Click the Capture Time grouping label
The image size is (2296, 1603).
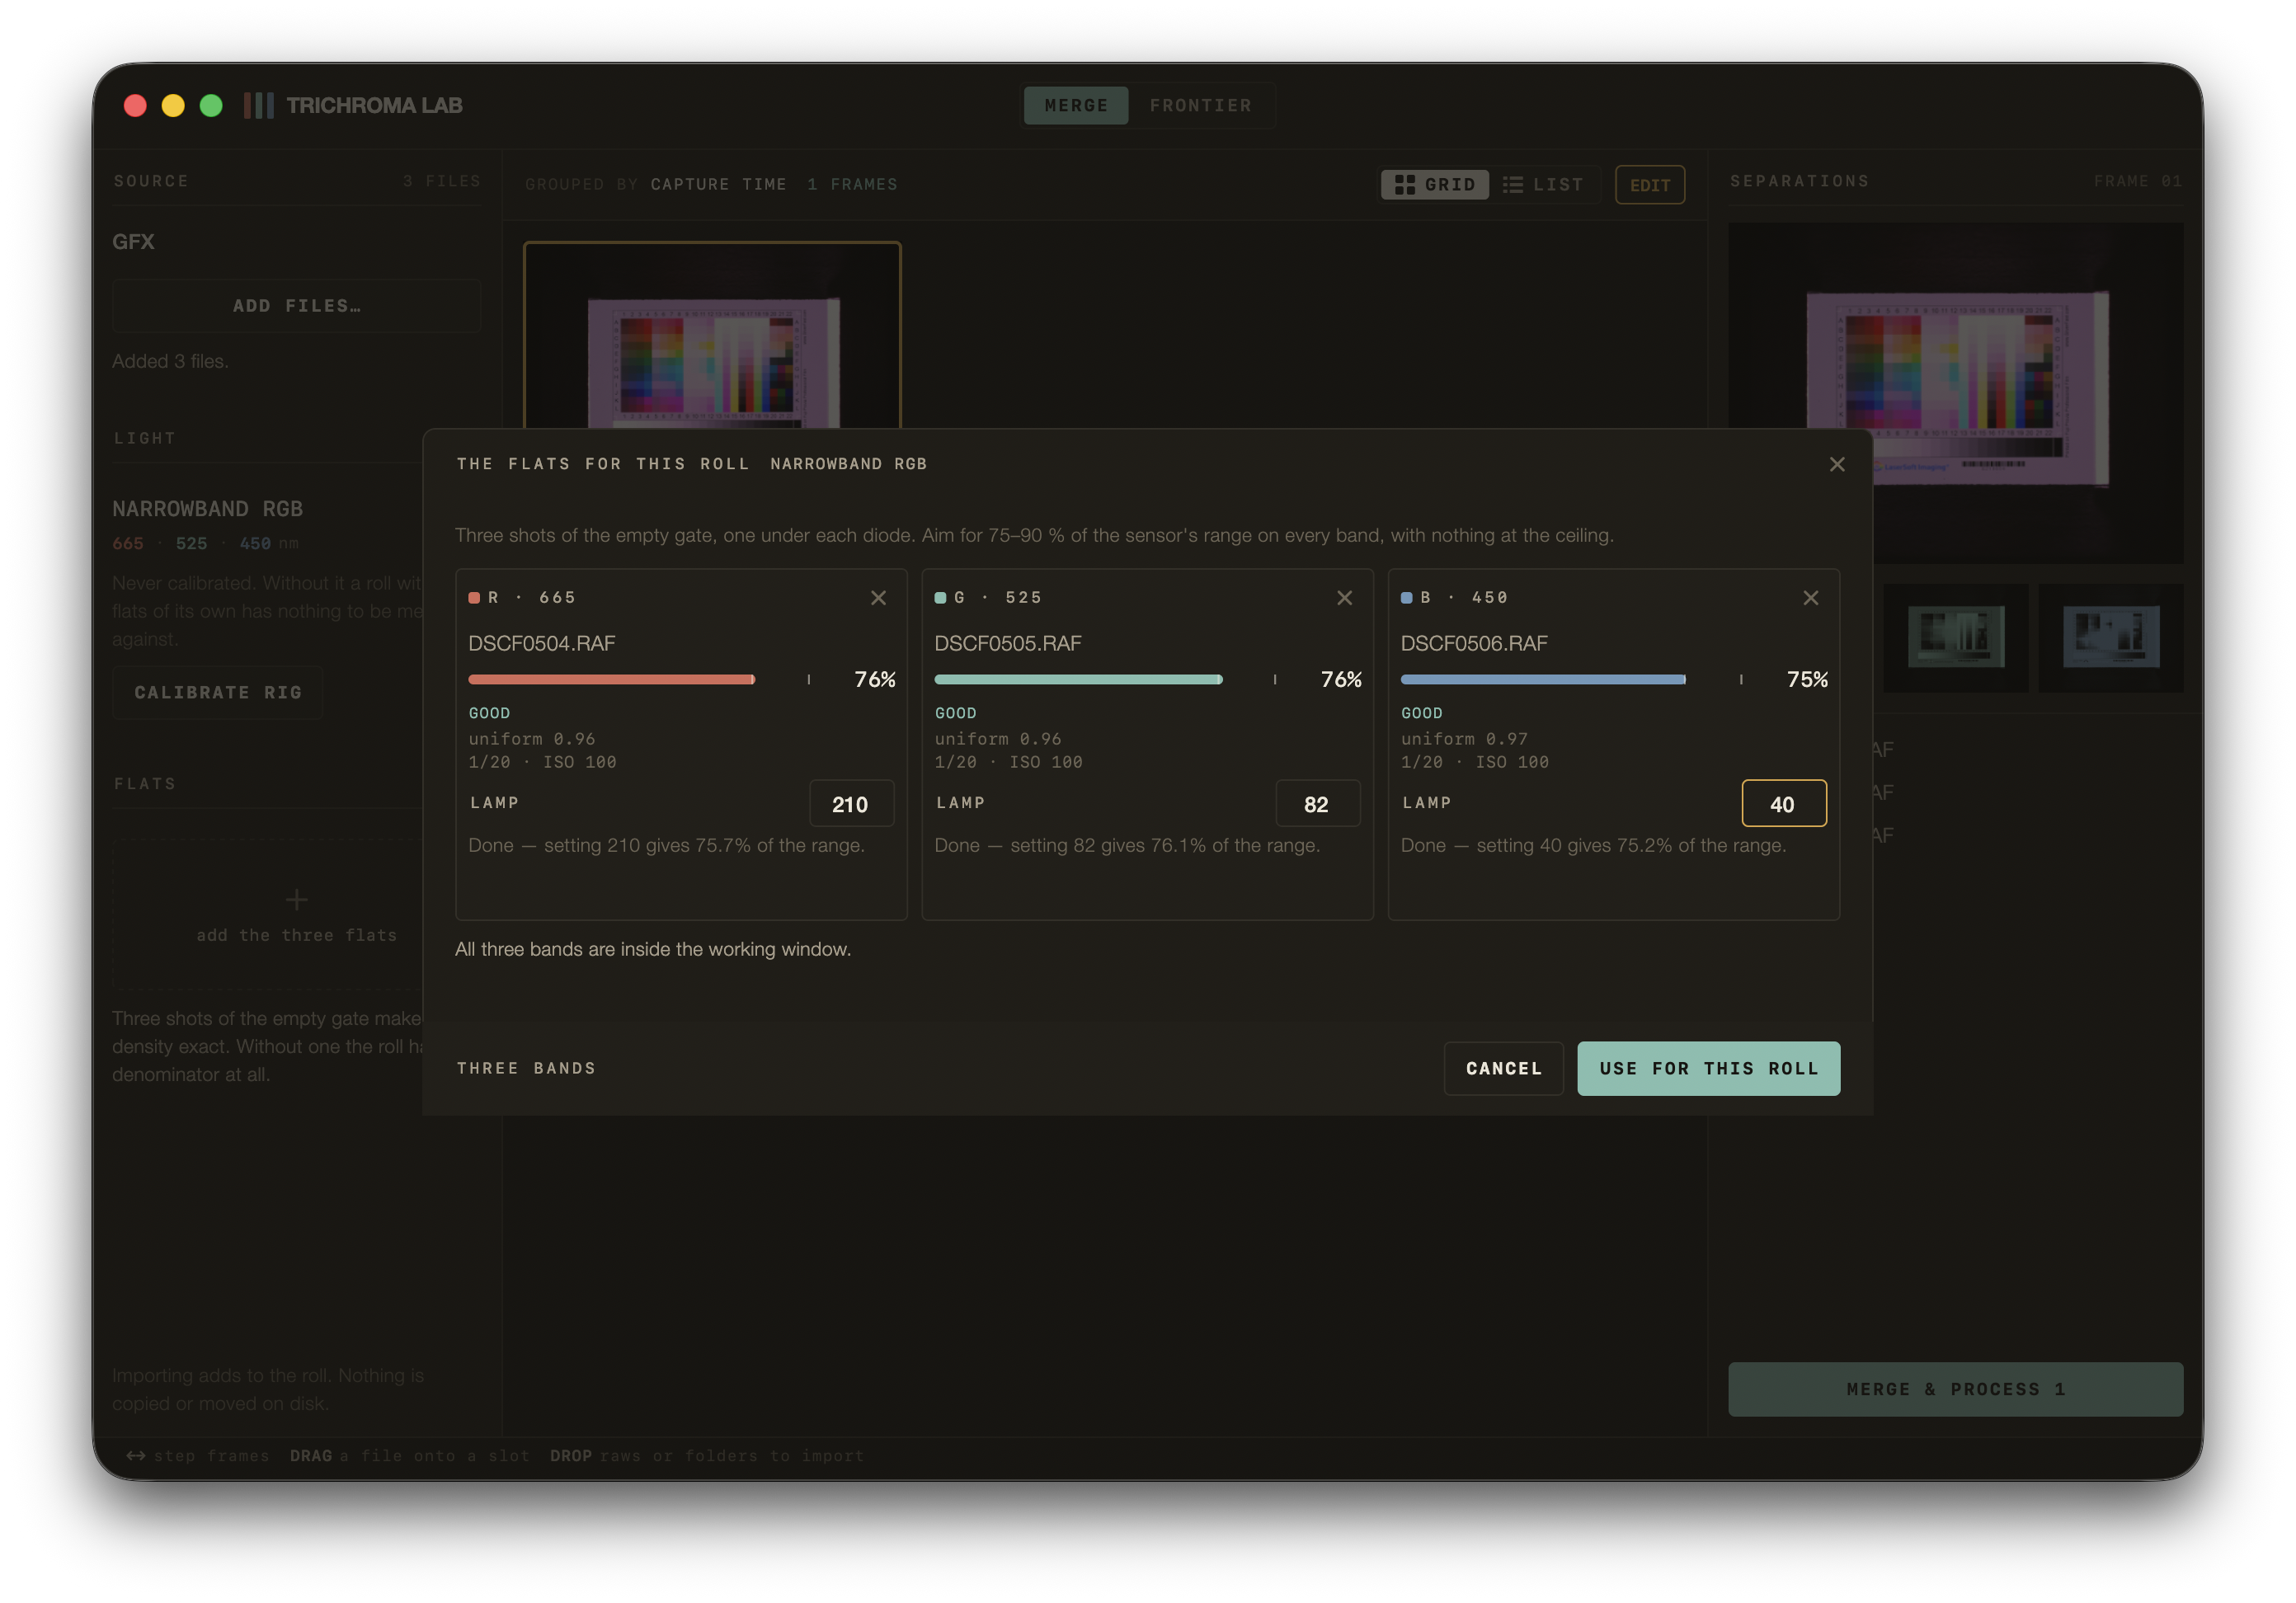pyautogui.click(x=718, y=184)
